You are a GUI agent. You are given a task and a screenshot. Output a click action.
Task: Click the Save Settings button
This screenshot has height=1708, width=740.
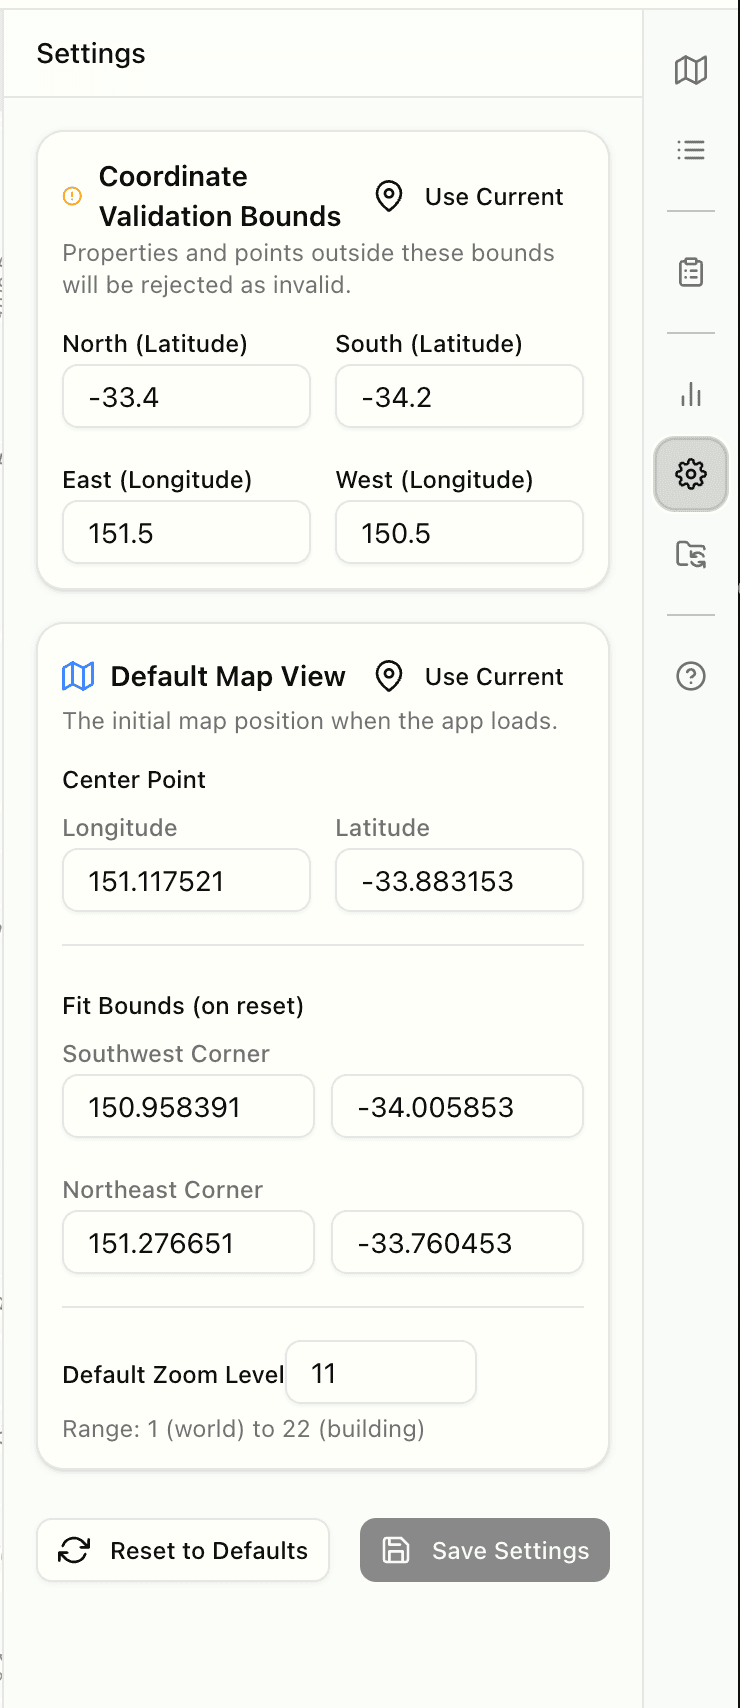(483, 1550)
